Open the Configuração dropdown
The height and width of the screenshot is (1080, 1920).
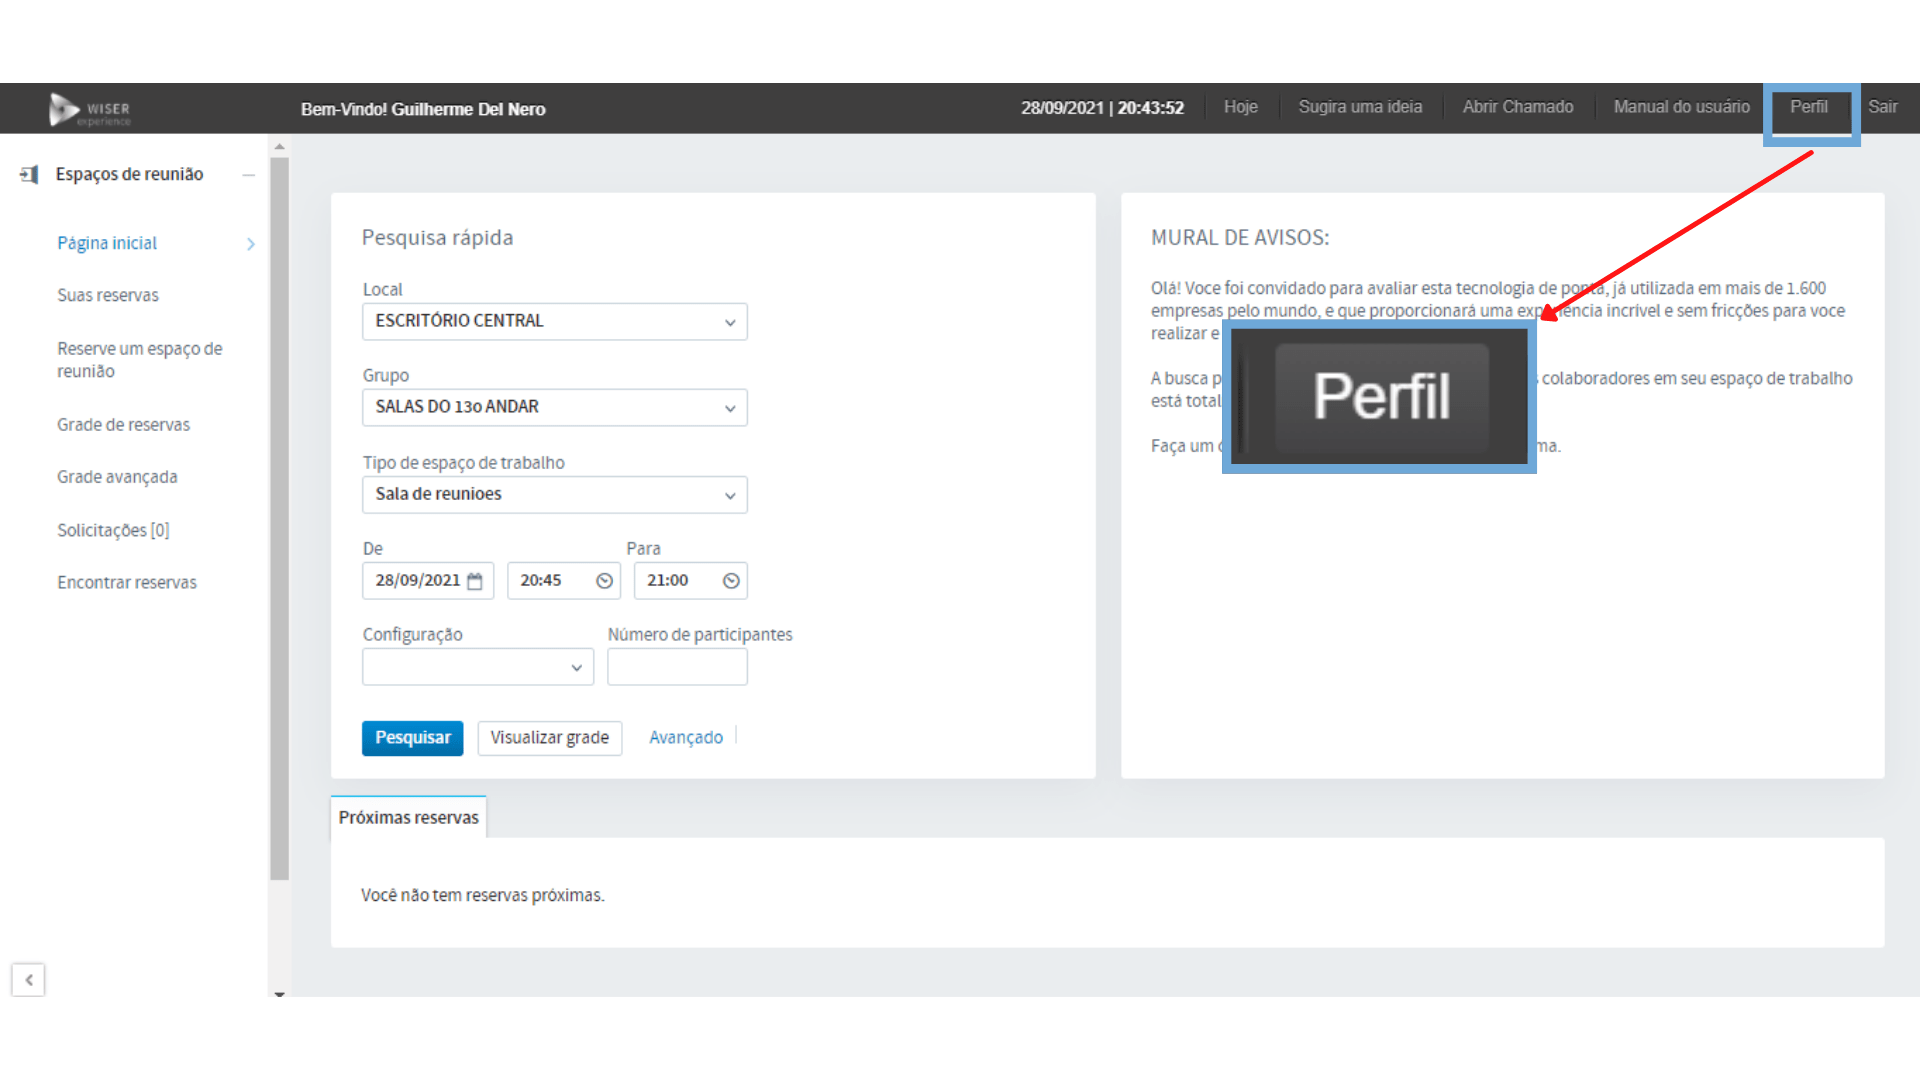(x=478, y=667)
